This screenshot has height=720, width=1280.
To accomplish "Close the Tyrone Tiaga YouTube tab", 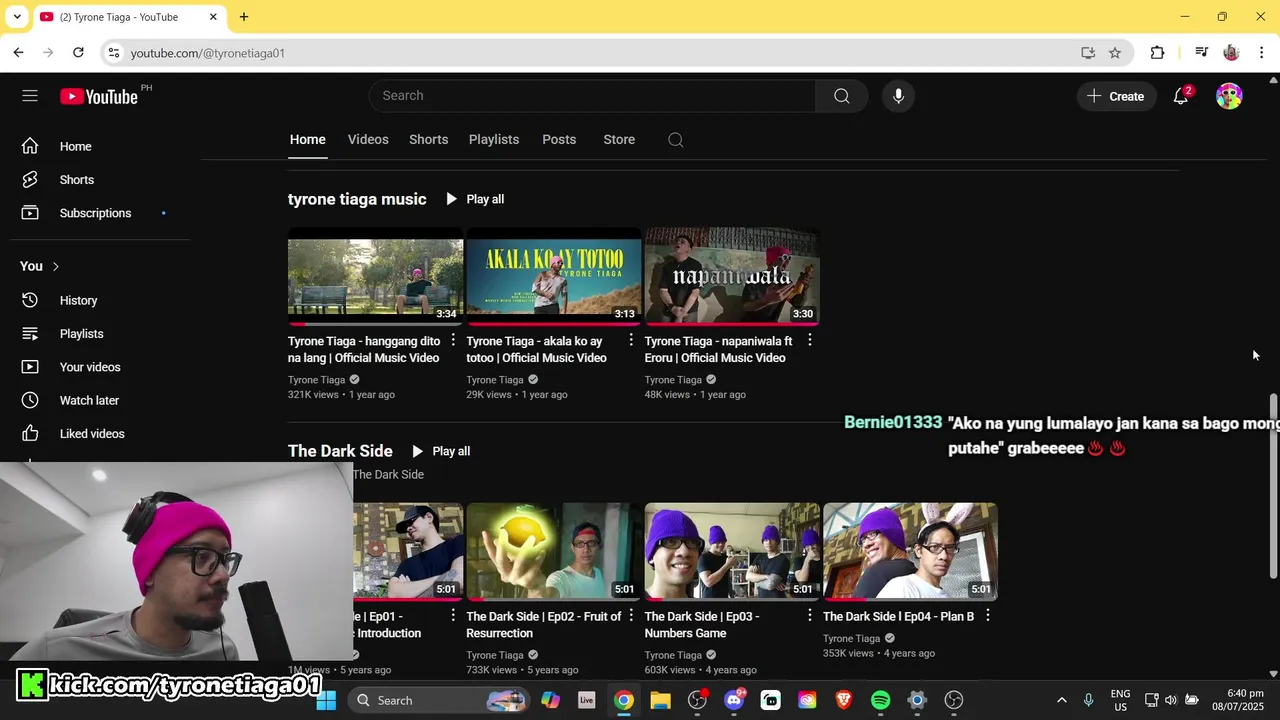I will pyautogui.click(x=213, y=17).
